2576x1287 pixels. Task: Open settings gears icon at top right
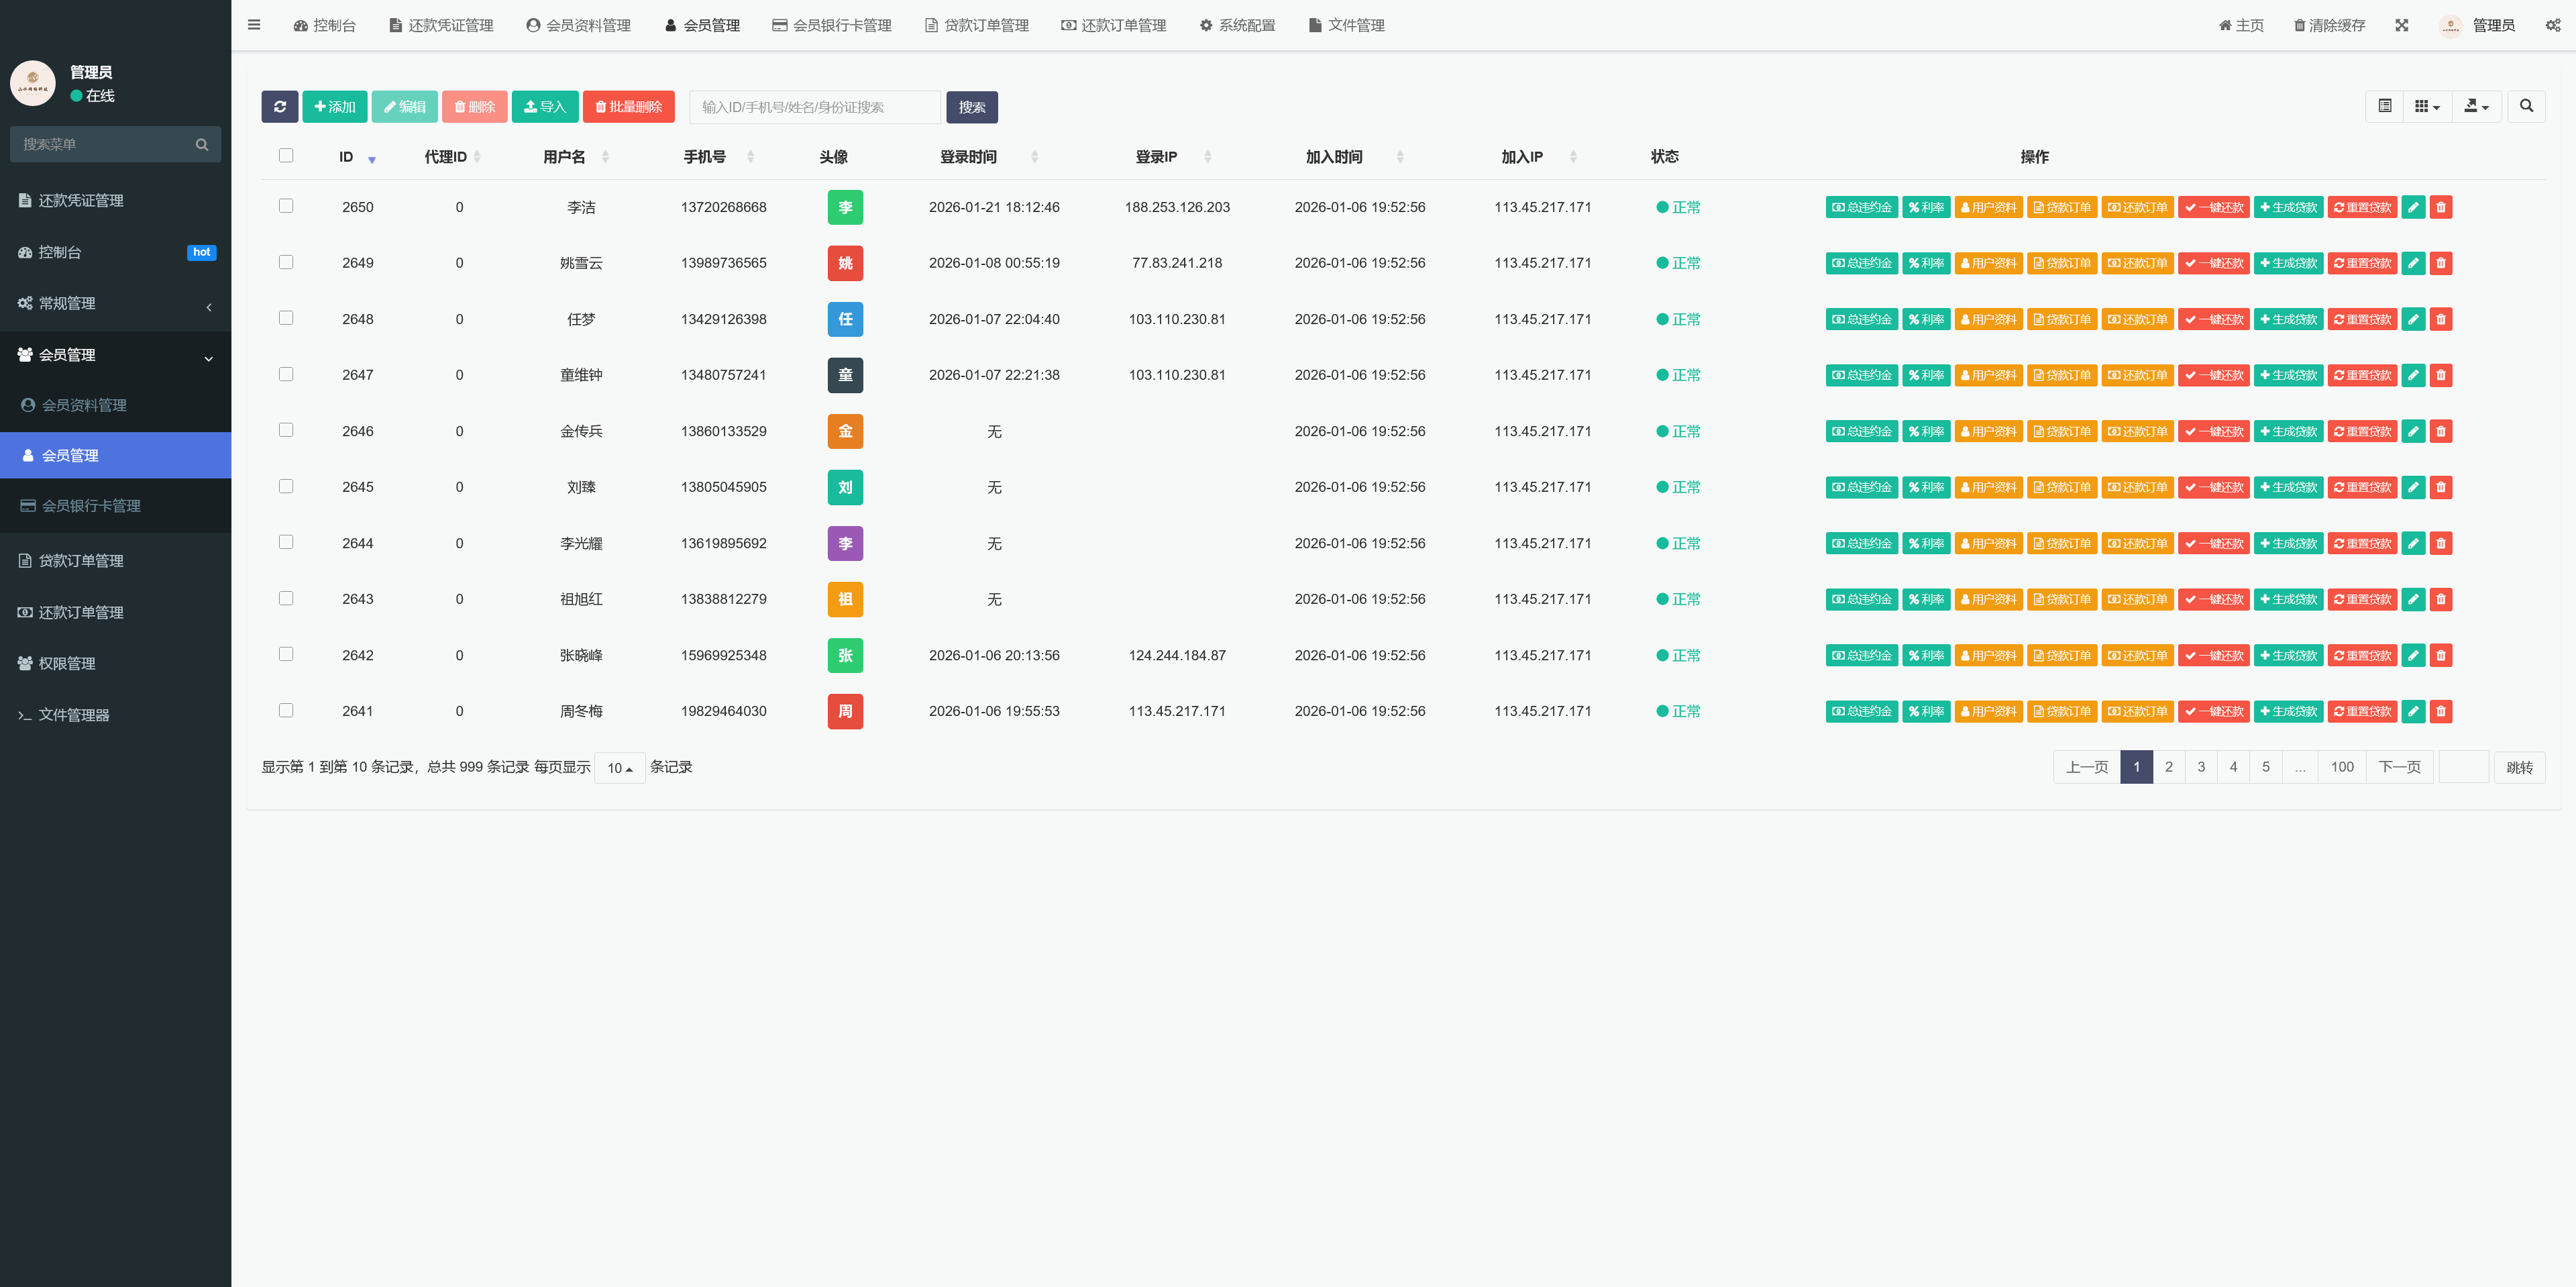[2552, 25]
